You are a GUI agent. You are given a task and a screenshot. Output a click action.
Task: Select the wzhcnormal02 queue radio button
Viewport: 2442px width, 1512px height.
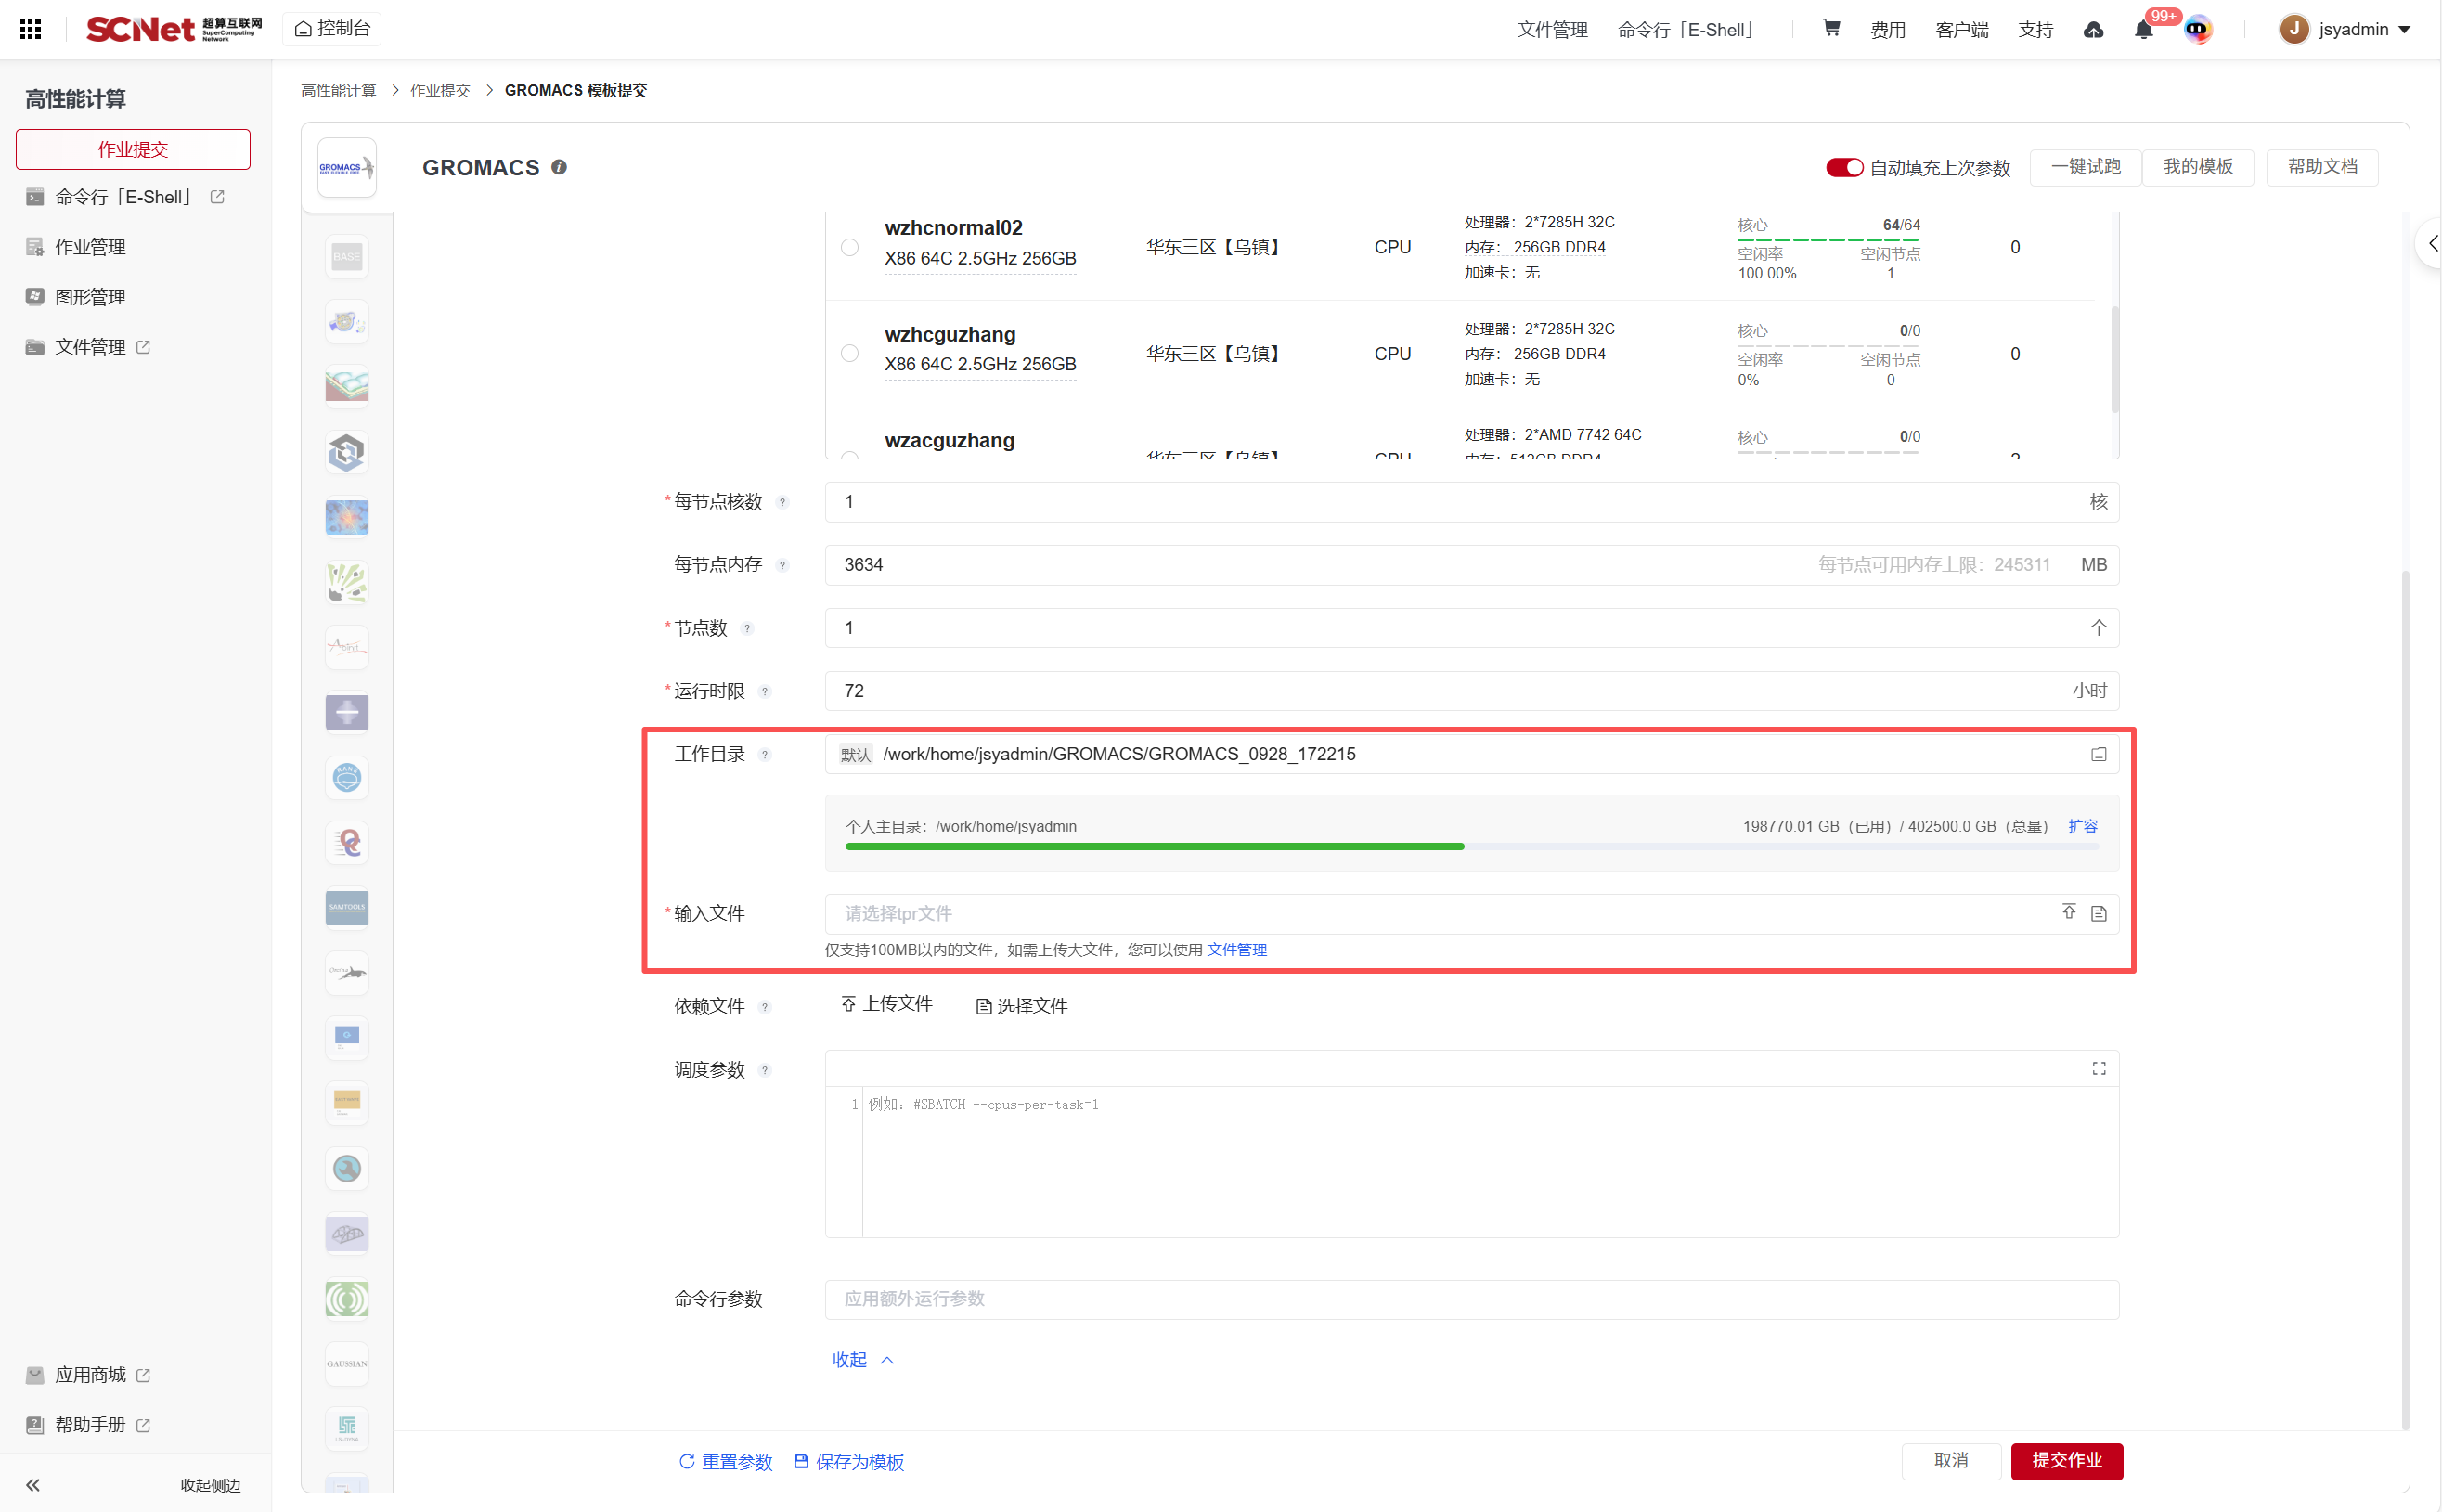(x=849, y=247)
